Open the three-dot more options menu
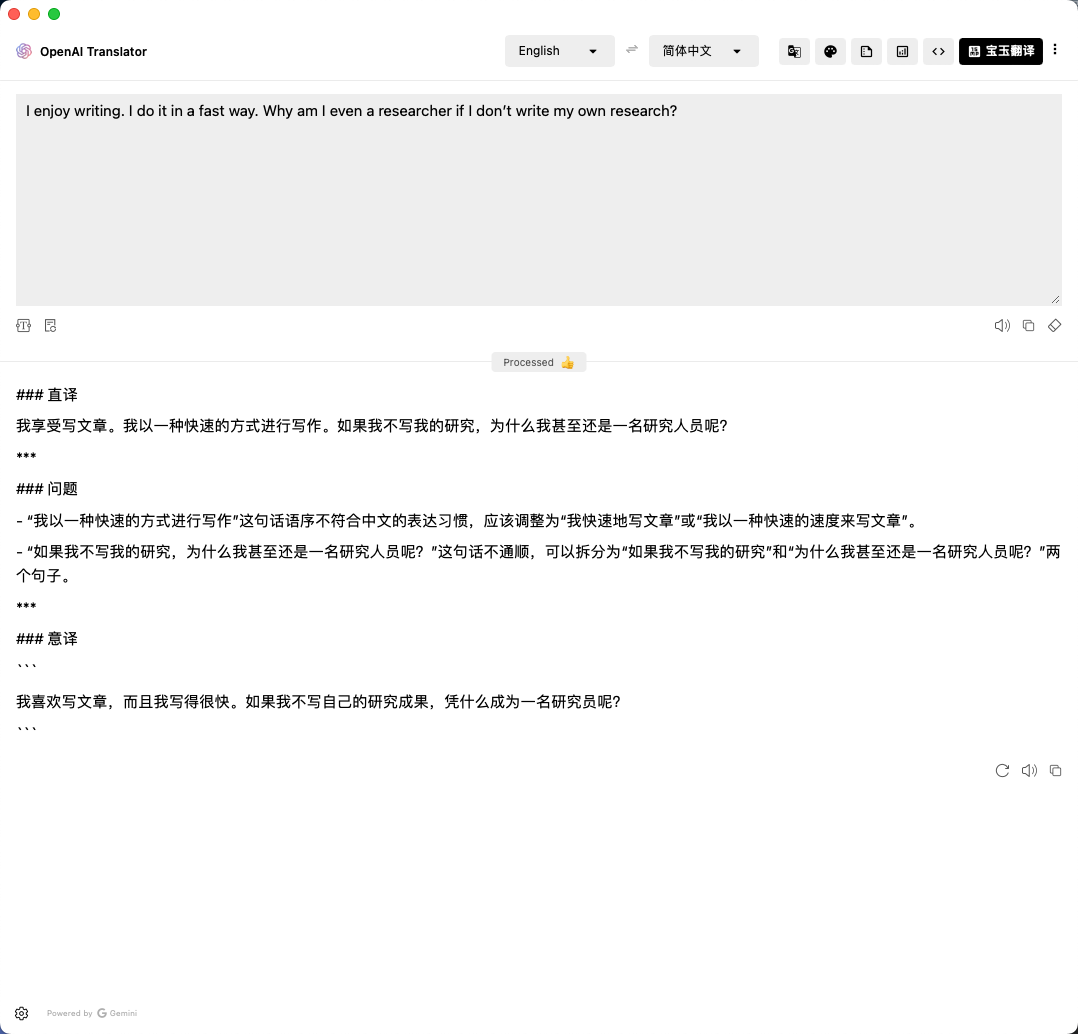This screenshot has width=1078, height=1034. point(1055,50)
